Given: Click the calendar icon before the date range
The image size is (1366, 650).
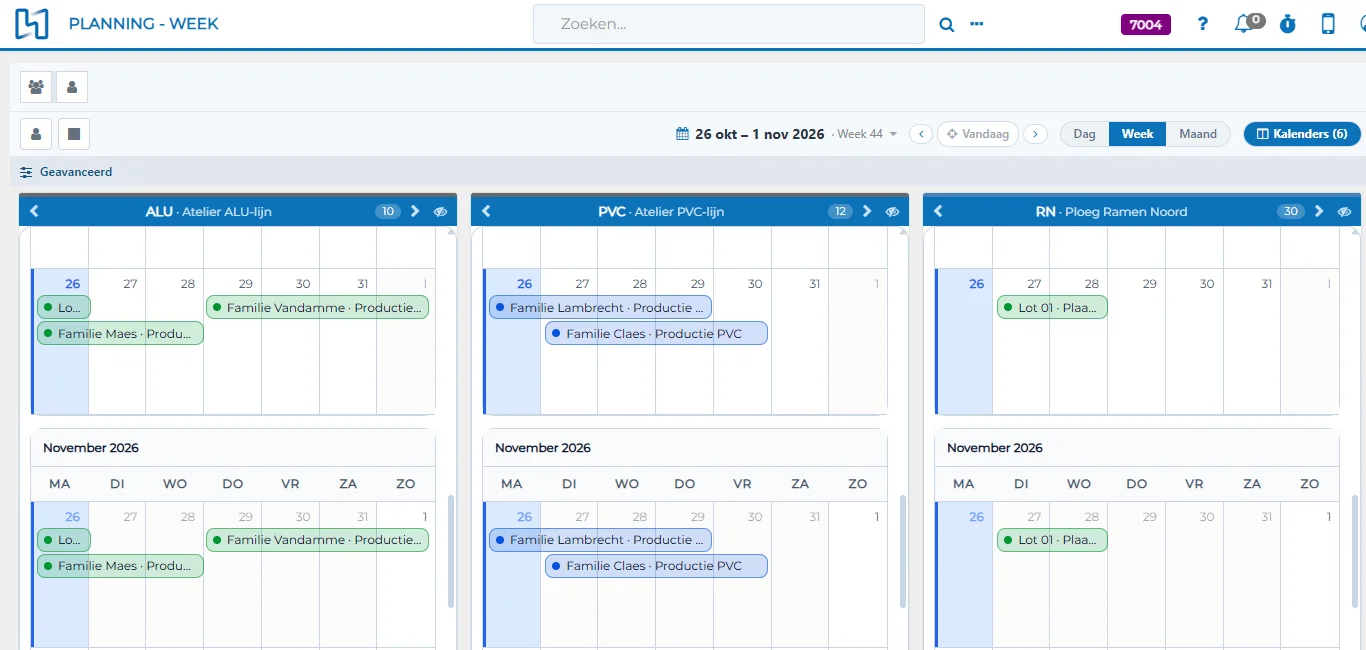Looking at the screenshot, I should (683, 134).
